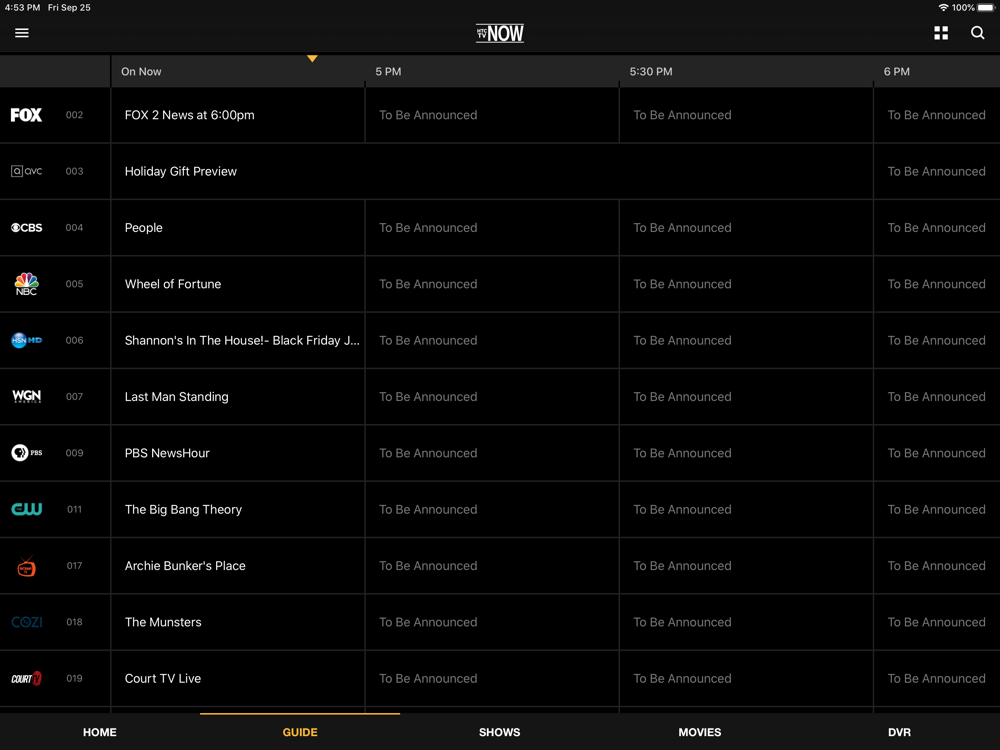This screenshot has height=750, width=1000.
Task: Open Shannon's In The House program
Action: click(238, 340)
